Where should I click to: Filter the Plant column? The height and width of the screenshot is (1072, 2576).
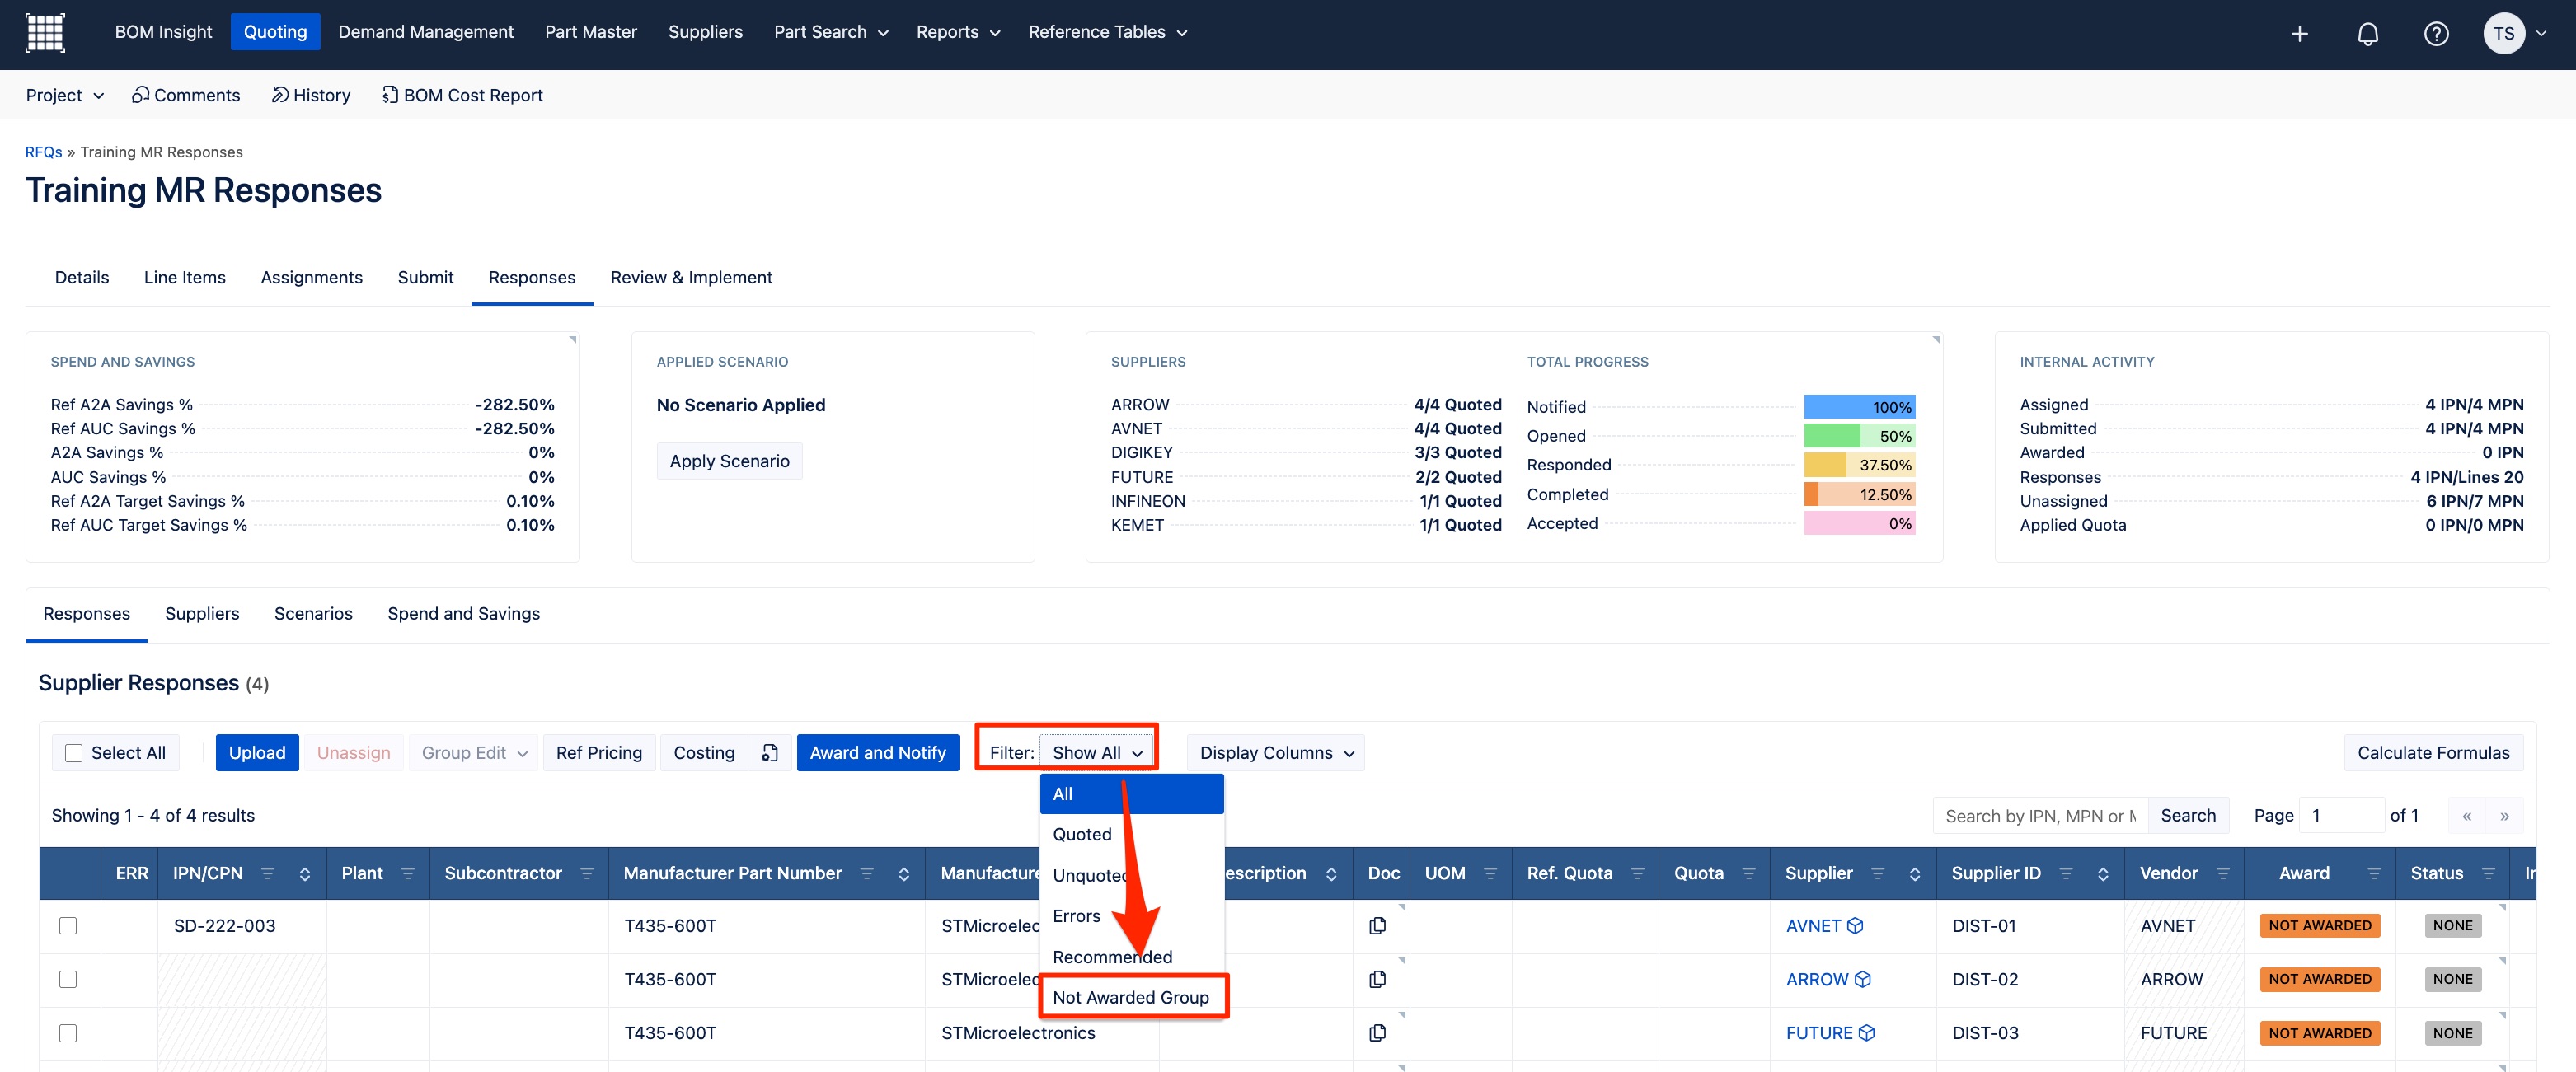407,874
